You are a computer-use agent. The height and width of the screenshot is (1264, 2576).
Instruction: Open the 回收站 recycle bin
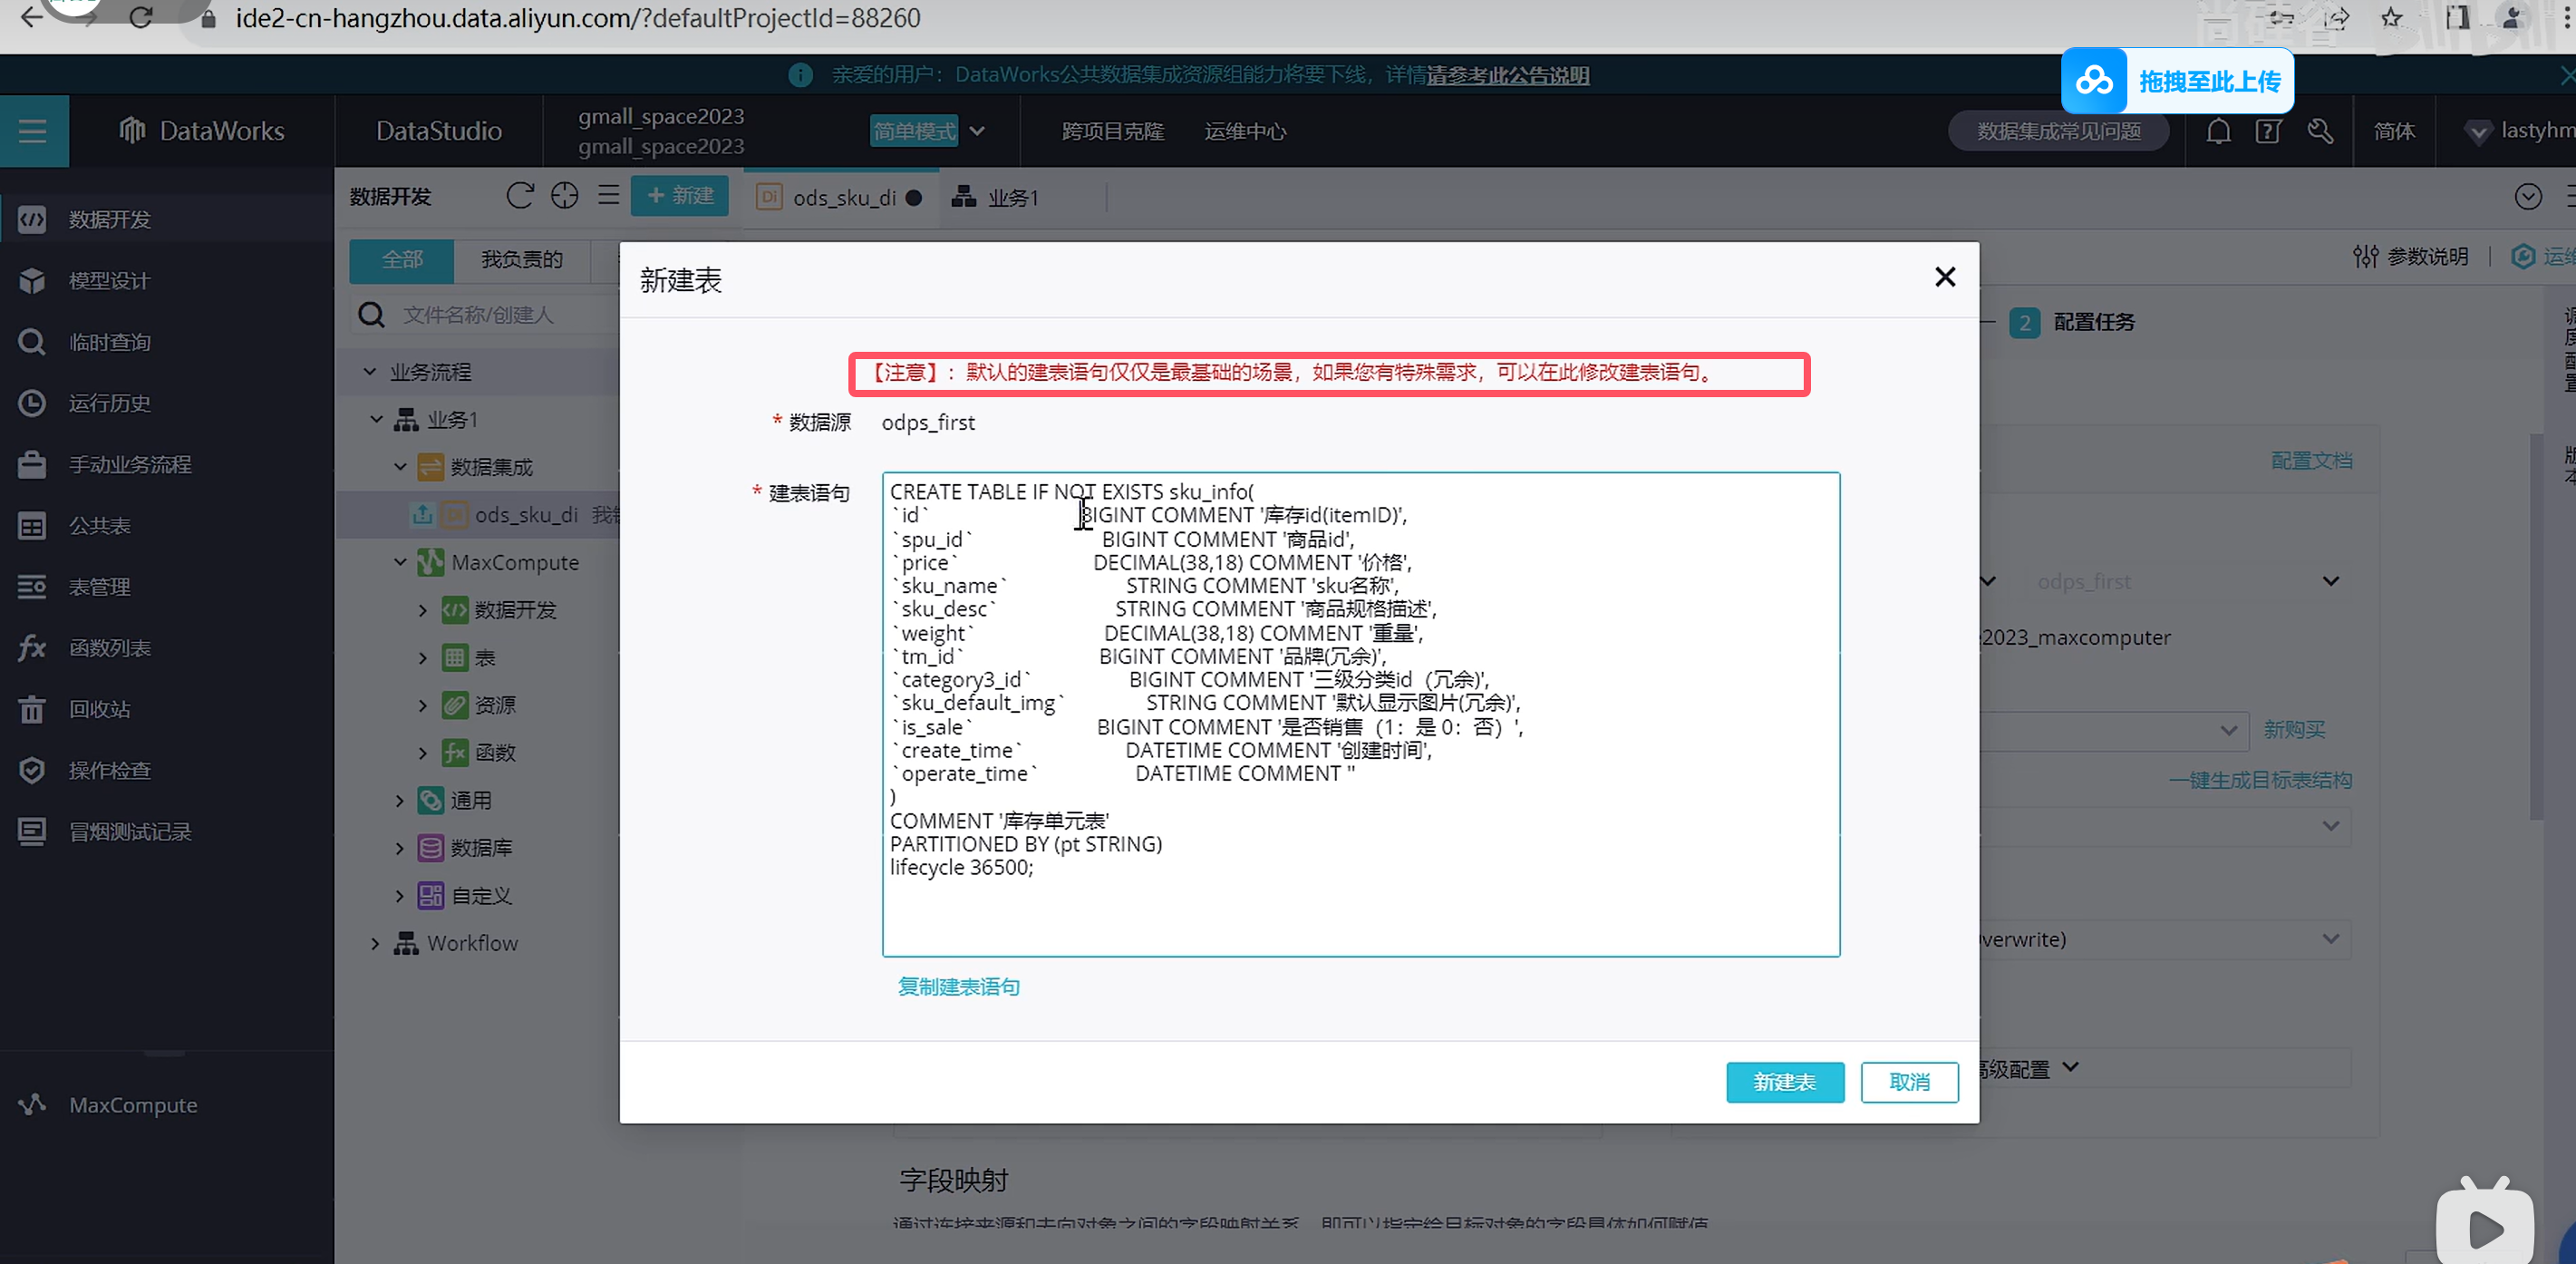[x=98, y=709]
